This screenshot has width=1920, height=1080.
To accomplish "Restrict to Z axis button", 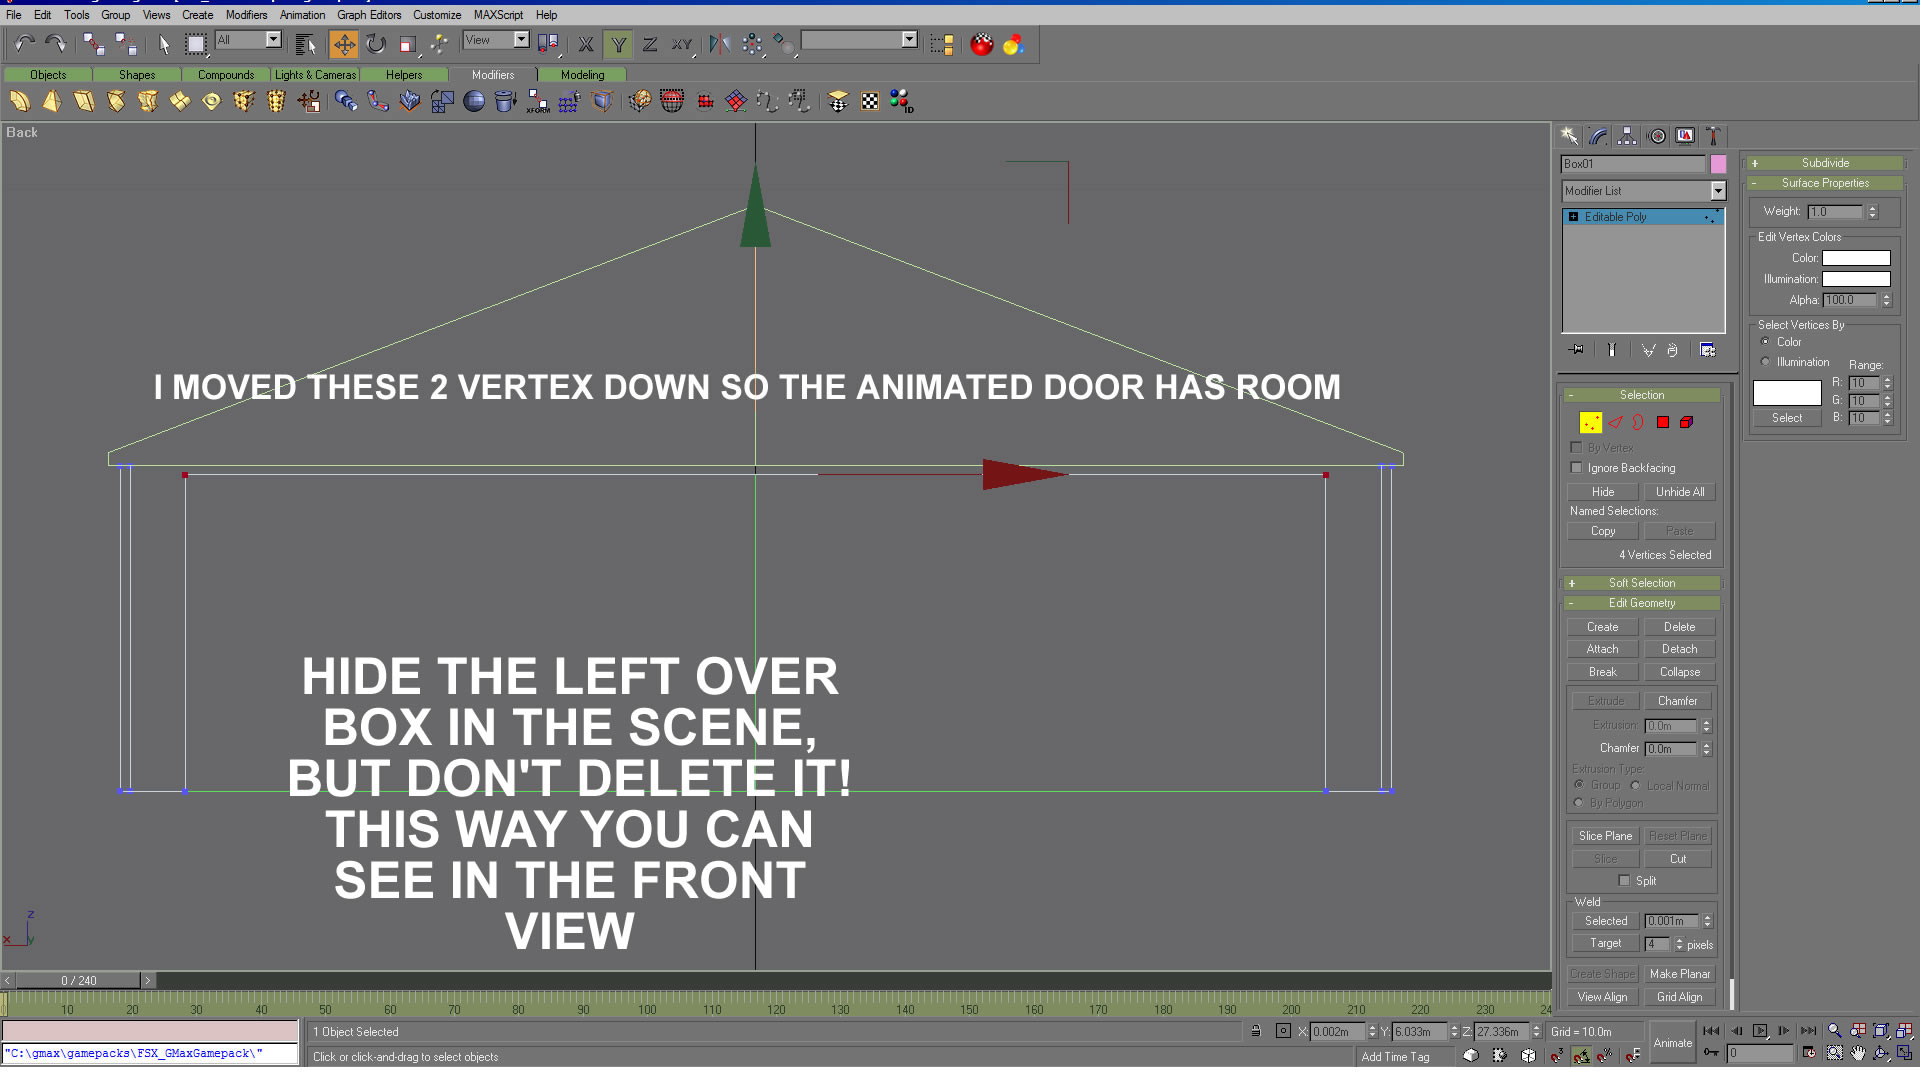I will (x=650, y=44).
